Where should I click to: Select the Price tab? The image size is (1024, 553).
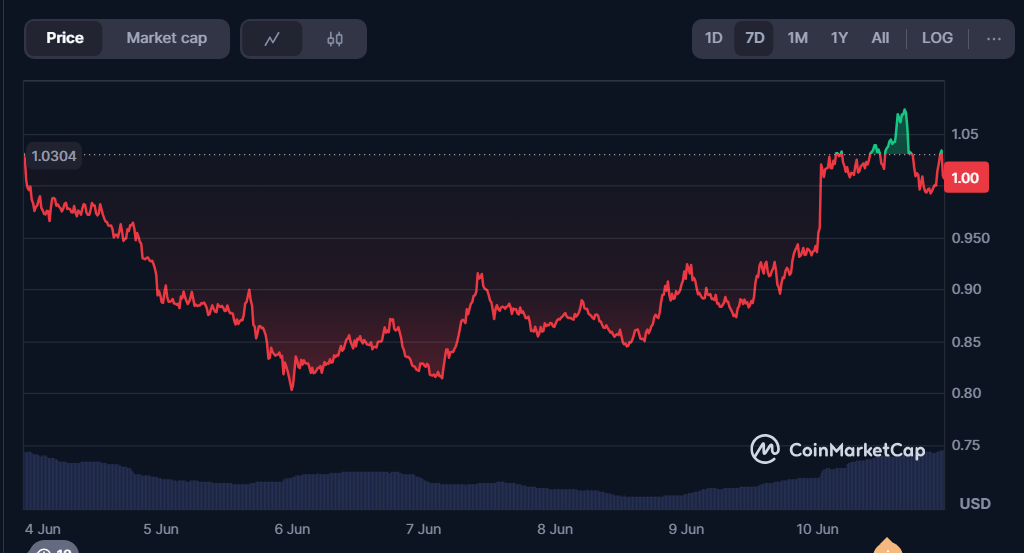pyautogui.click(x=65, y=38)
